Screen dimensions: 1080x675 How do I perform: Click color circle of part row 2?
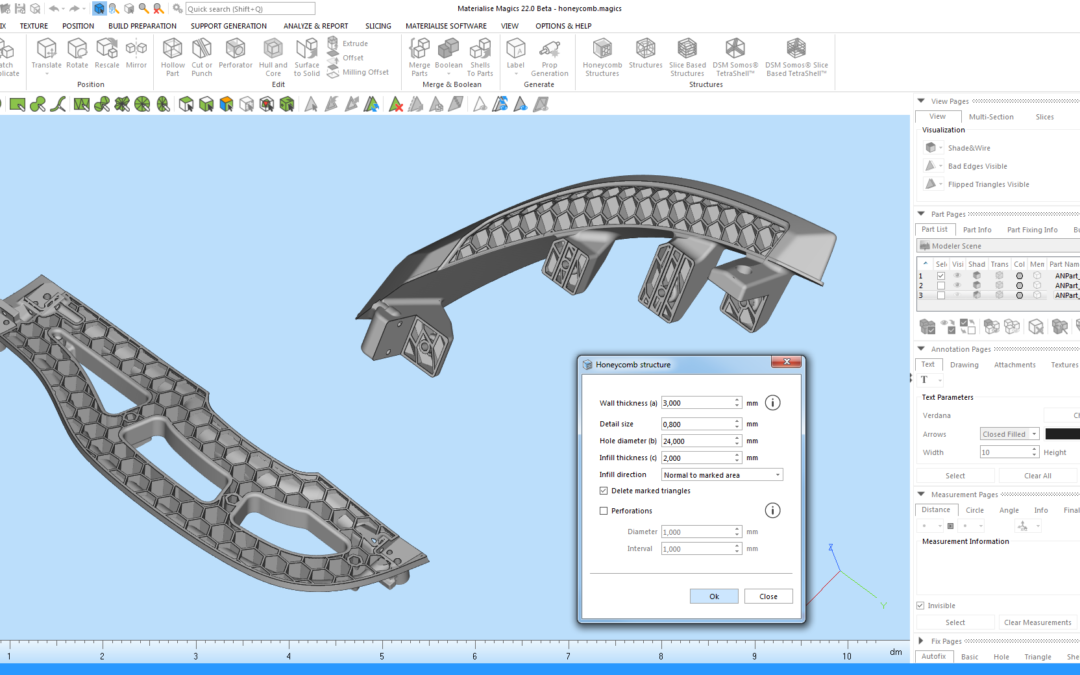tap(1019, 285)
